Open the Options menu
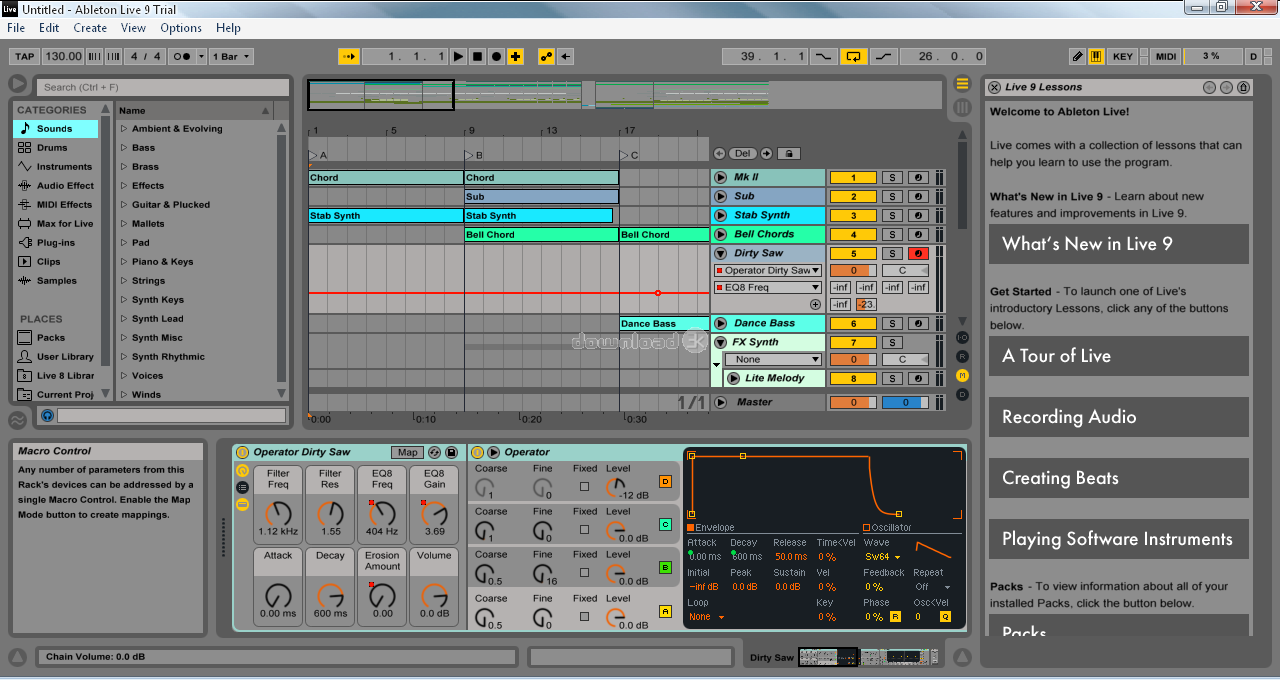Viewport: 1280px width, 680px height. click(x=181, y=28)
